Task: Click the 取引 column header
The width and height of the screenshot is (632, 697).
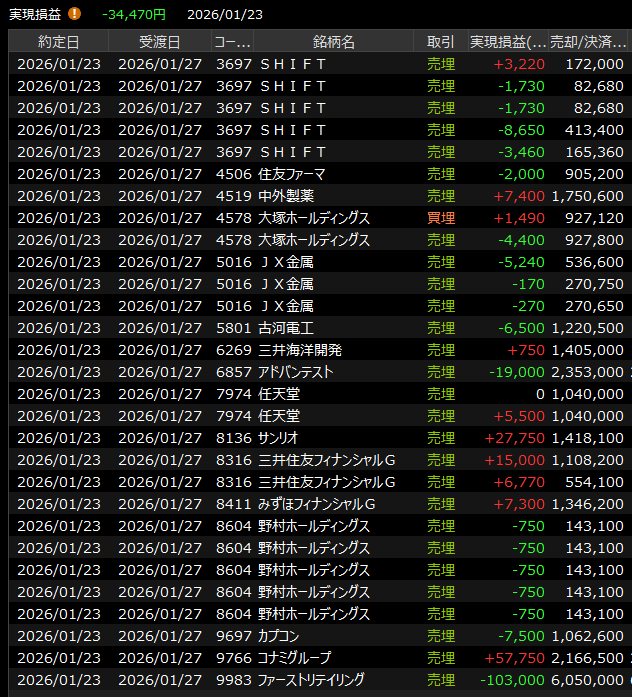Action: click(x=439, y=41)
